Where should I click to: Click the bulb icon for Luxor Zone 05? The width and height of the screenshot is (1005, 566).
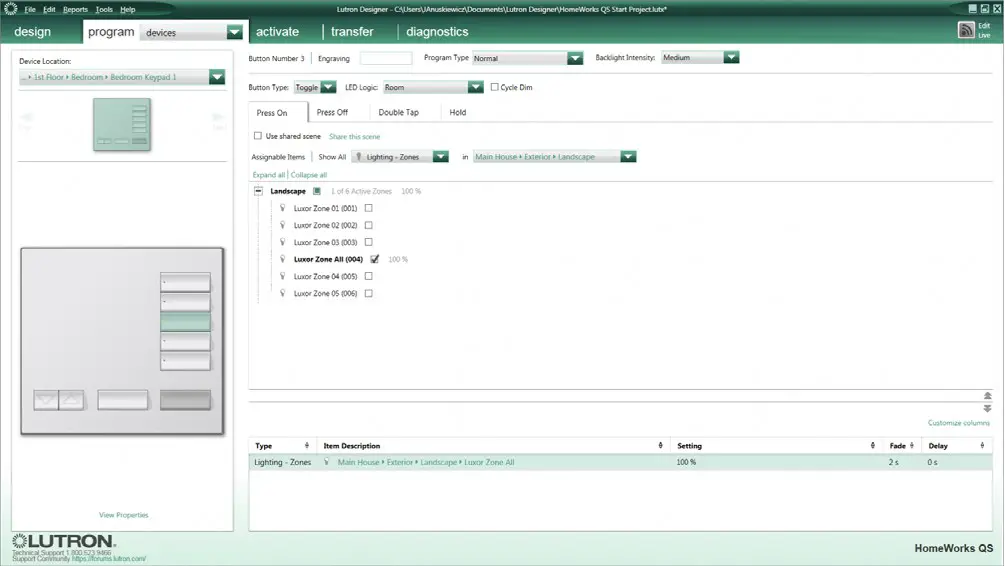tap(283, 293)
